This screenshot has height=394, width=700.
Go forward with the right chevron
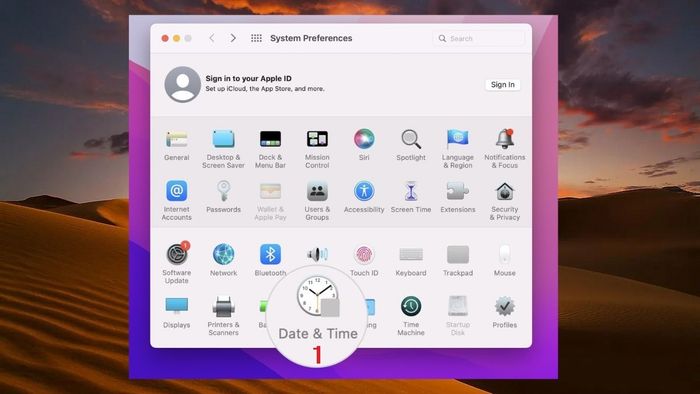click(x=233, y=38)
